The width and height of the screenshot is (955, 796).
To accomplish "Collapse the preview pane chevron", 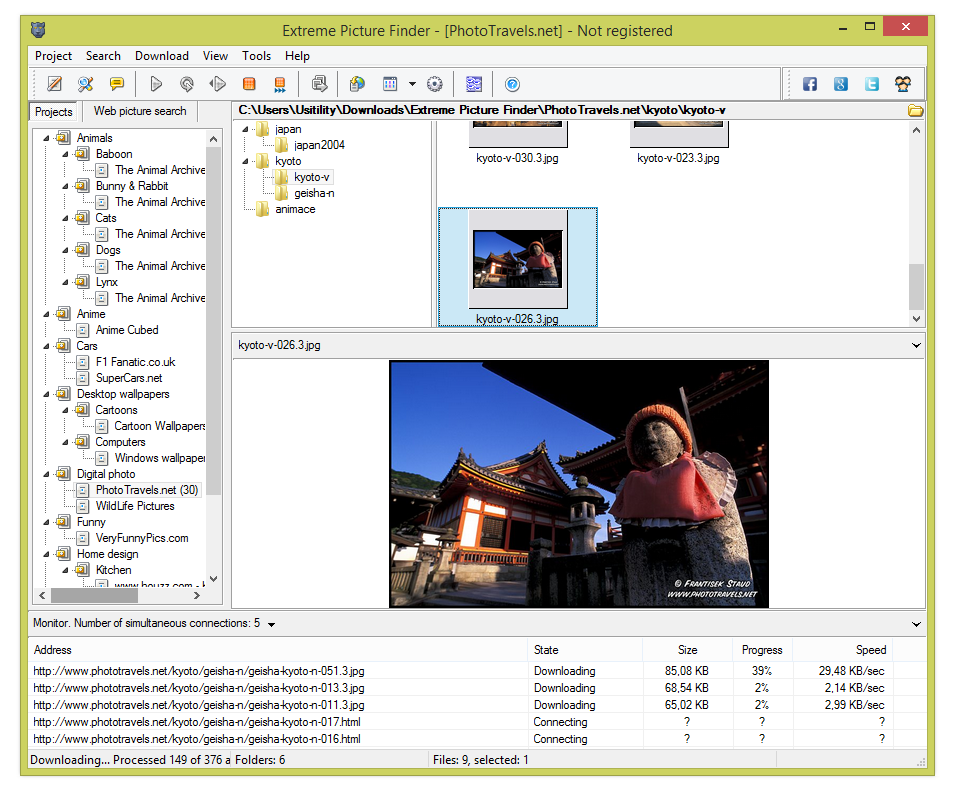I will pyautogui.click(x=916, y=345).
